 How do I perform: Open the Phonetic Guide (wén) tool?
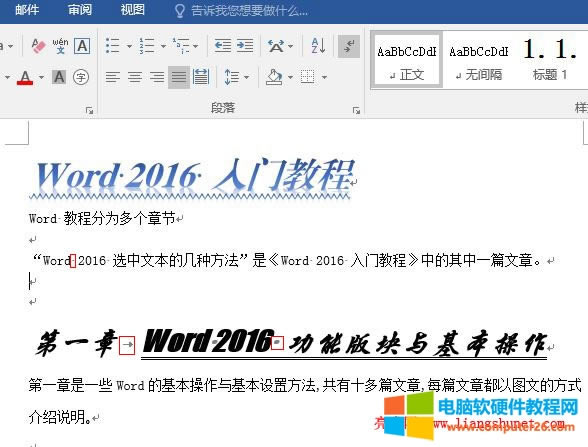point(60,46)
